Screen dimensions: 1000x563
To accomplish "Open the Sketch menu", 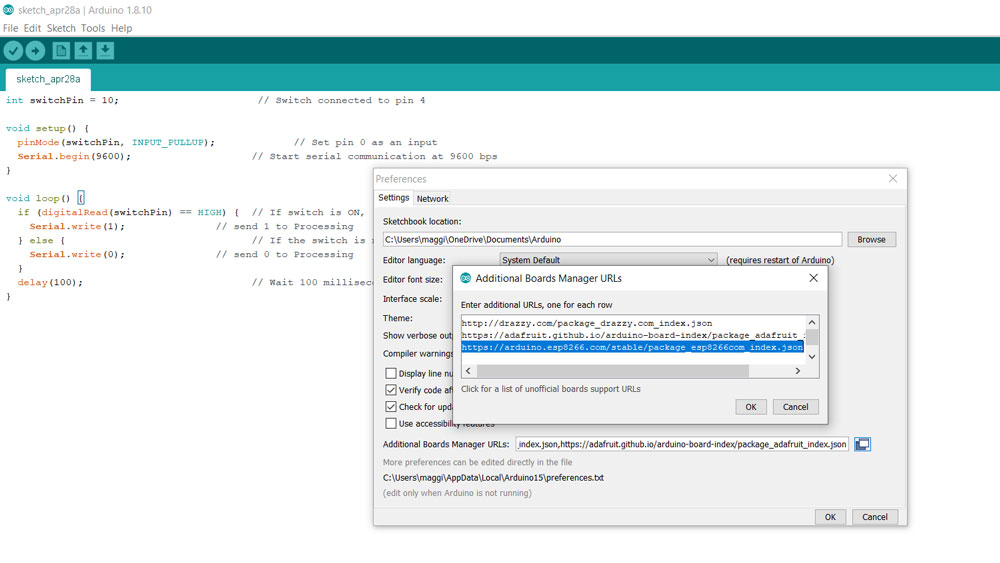I will 61,28.
